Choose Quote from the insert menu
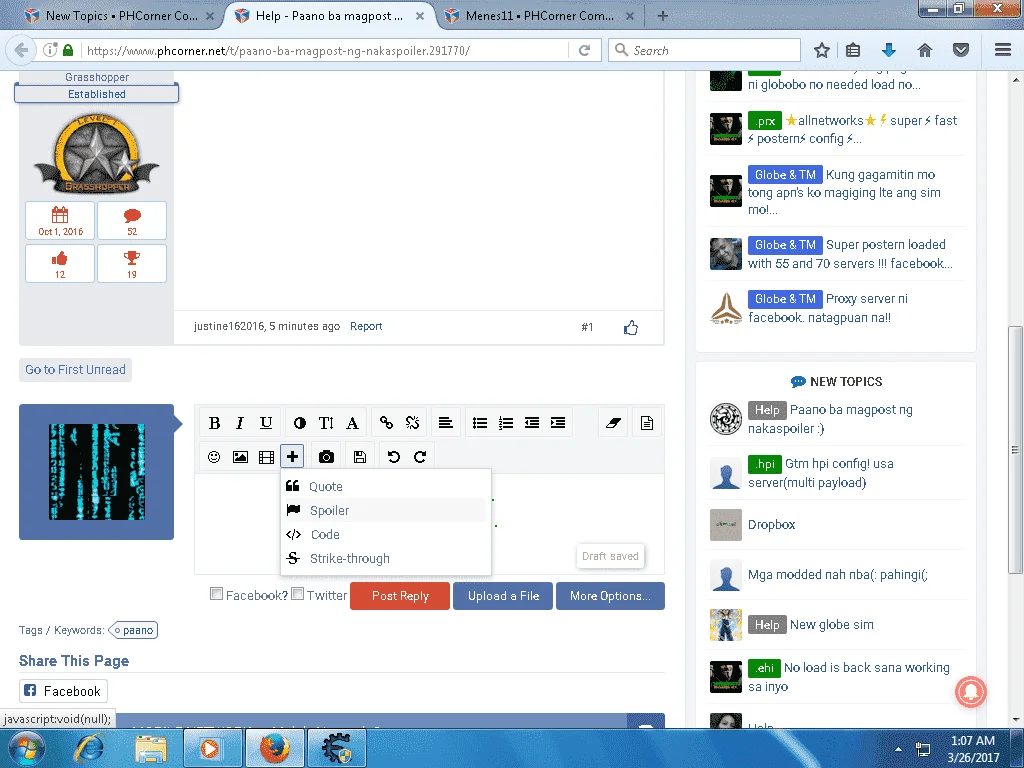The width and height of the screenshot is (1024, 768). tap(385, 486)
